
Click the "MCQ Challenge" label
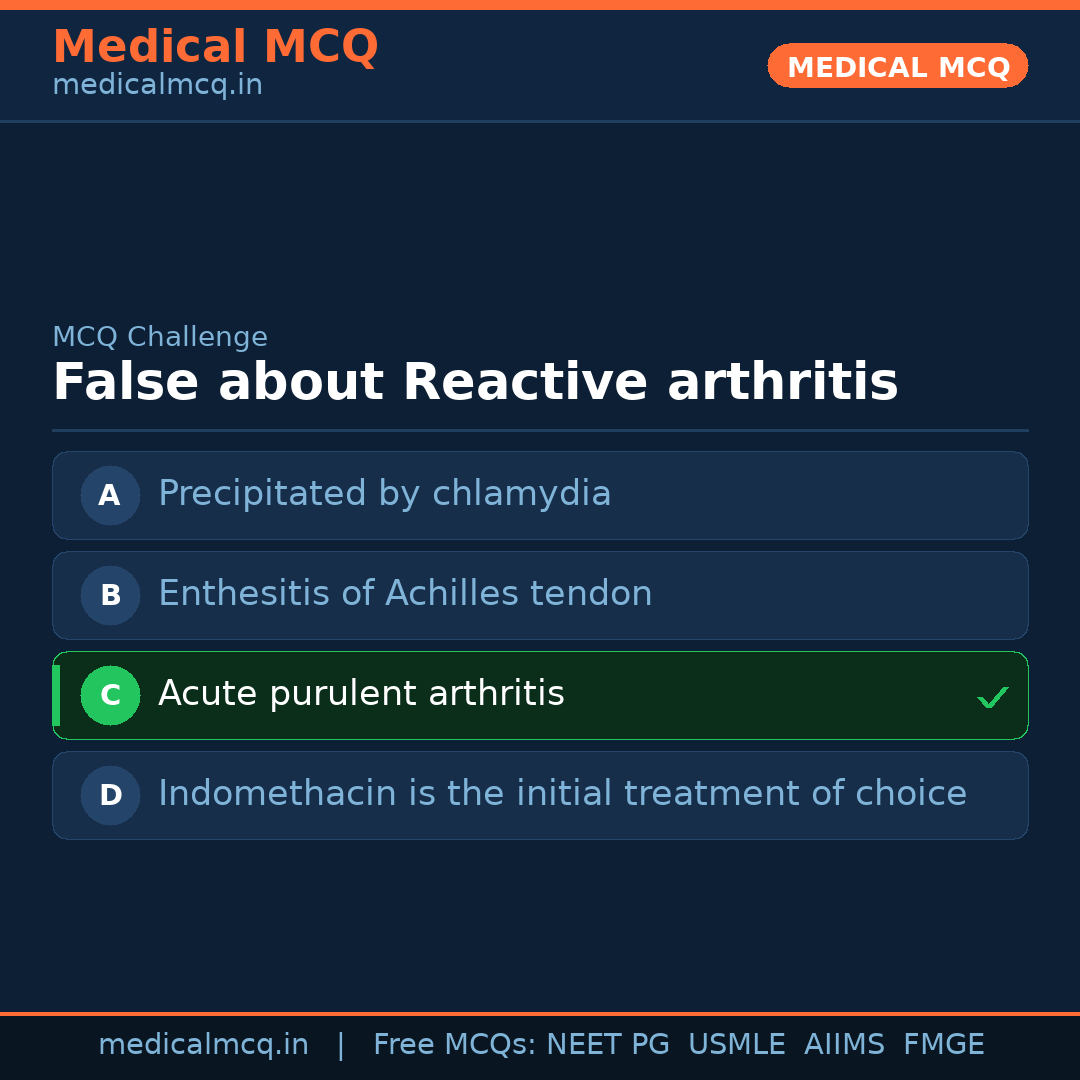160,337
